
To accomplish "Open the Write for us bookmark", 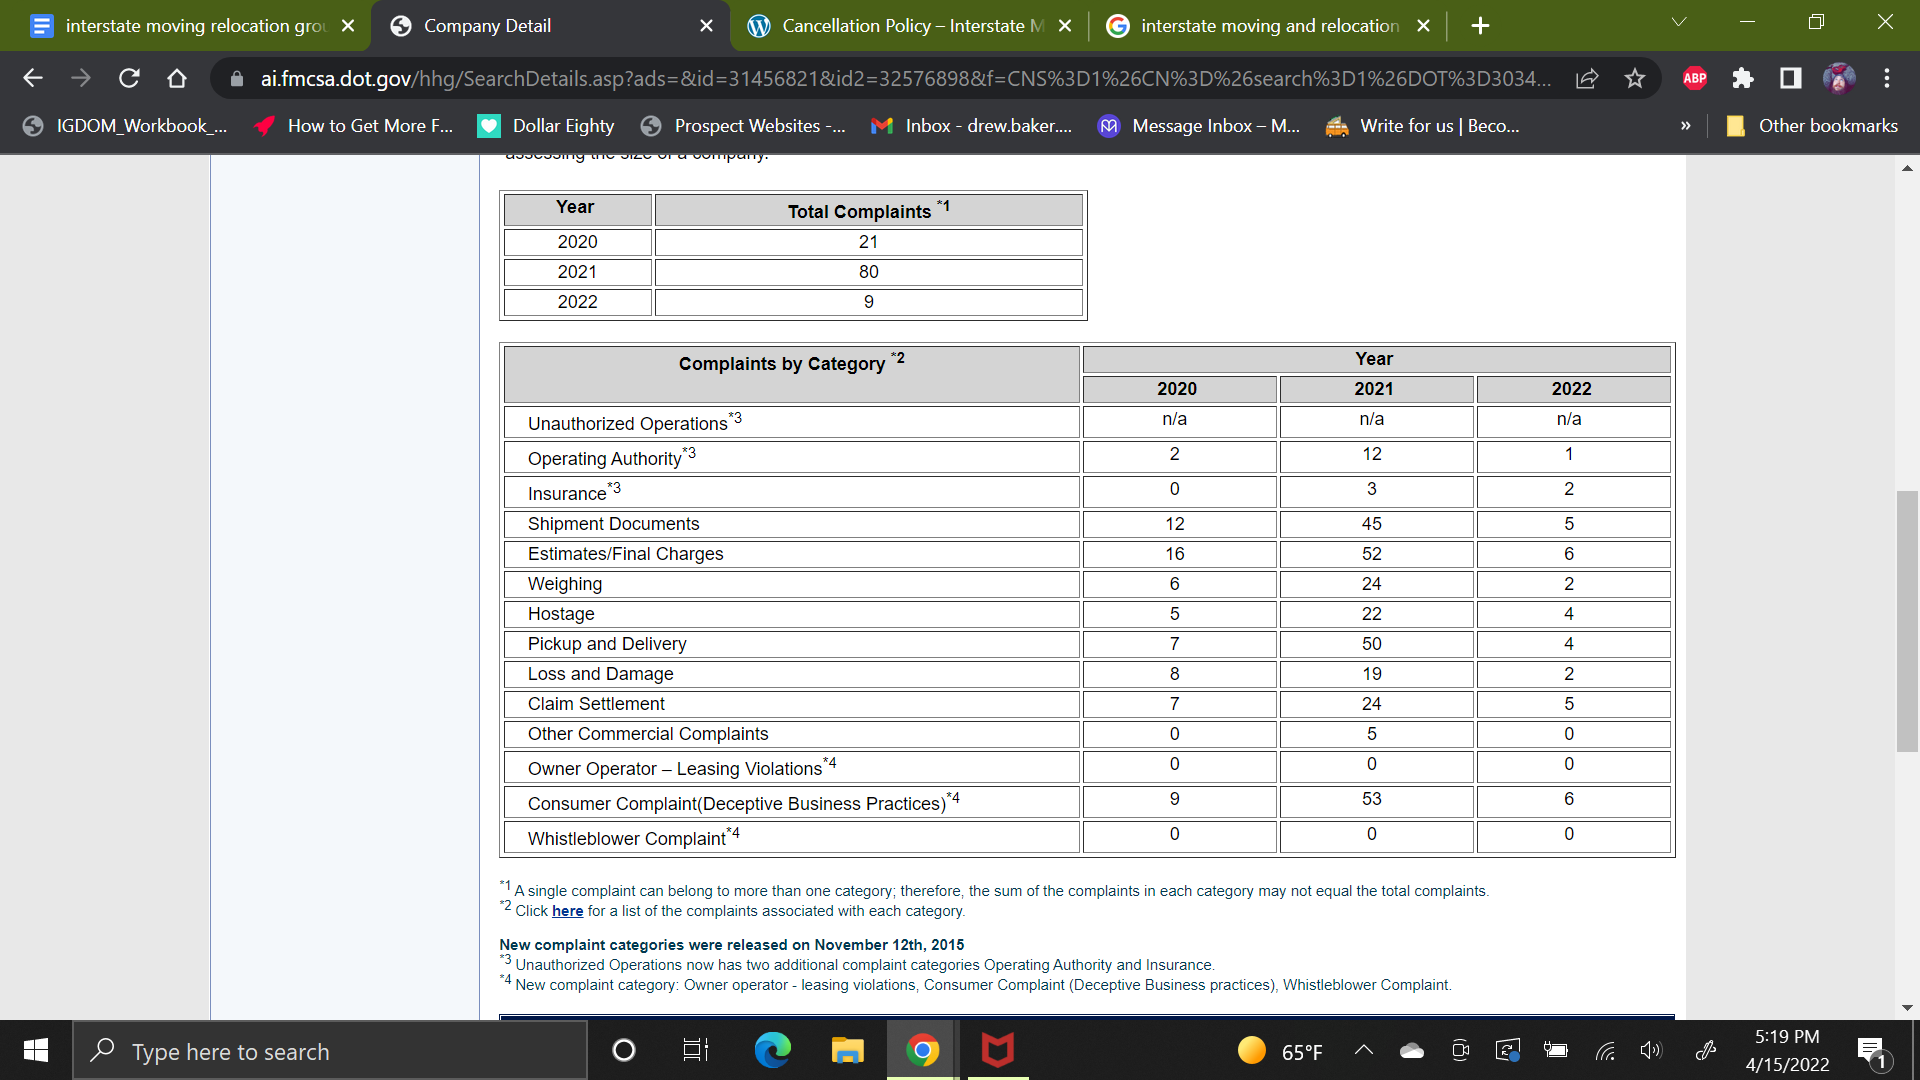I will tap(1423, 126).
